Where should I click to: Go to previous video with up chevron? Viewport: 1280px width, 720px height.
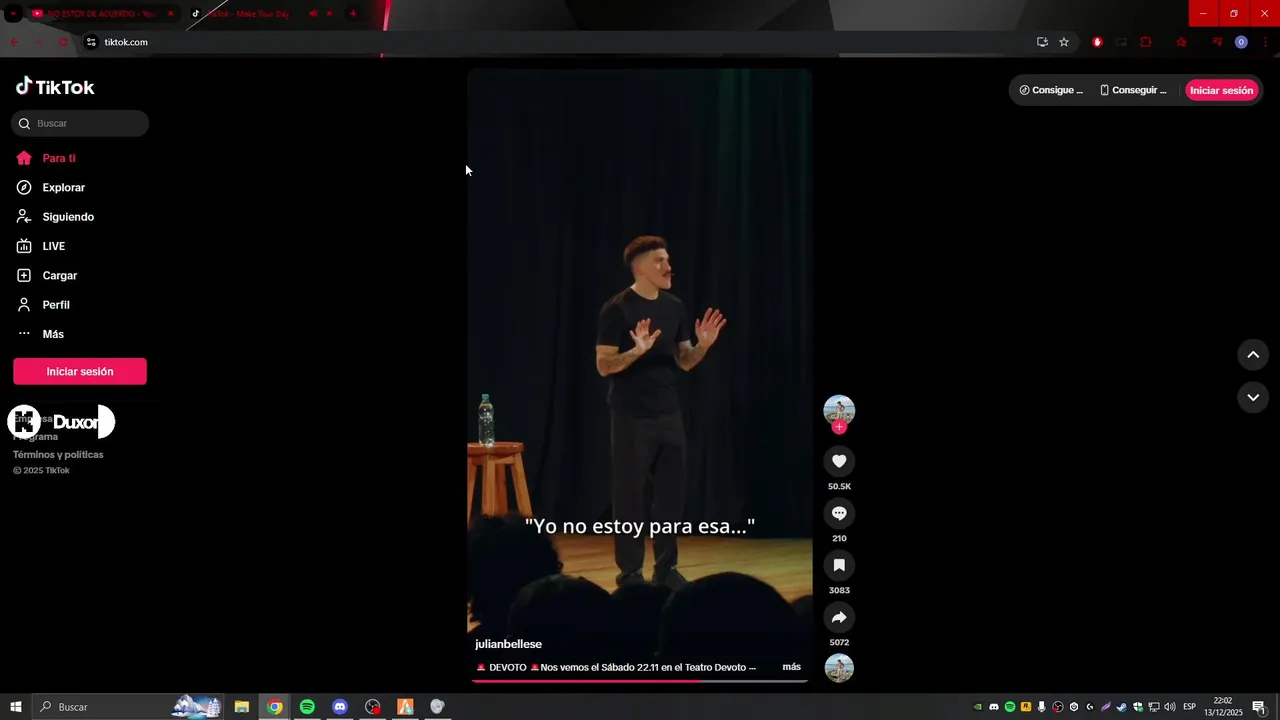pos(1253,355)
